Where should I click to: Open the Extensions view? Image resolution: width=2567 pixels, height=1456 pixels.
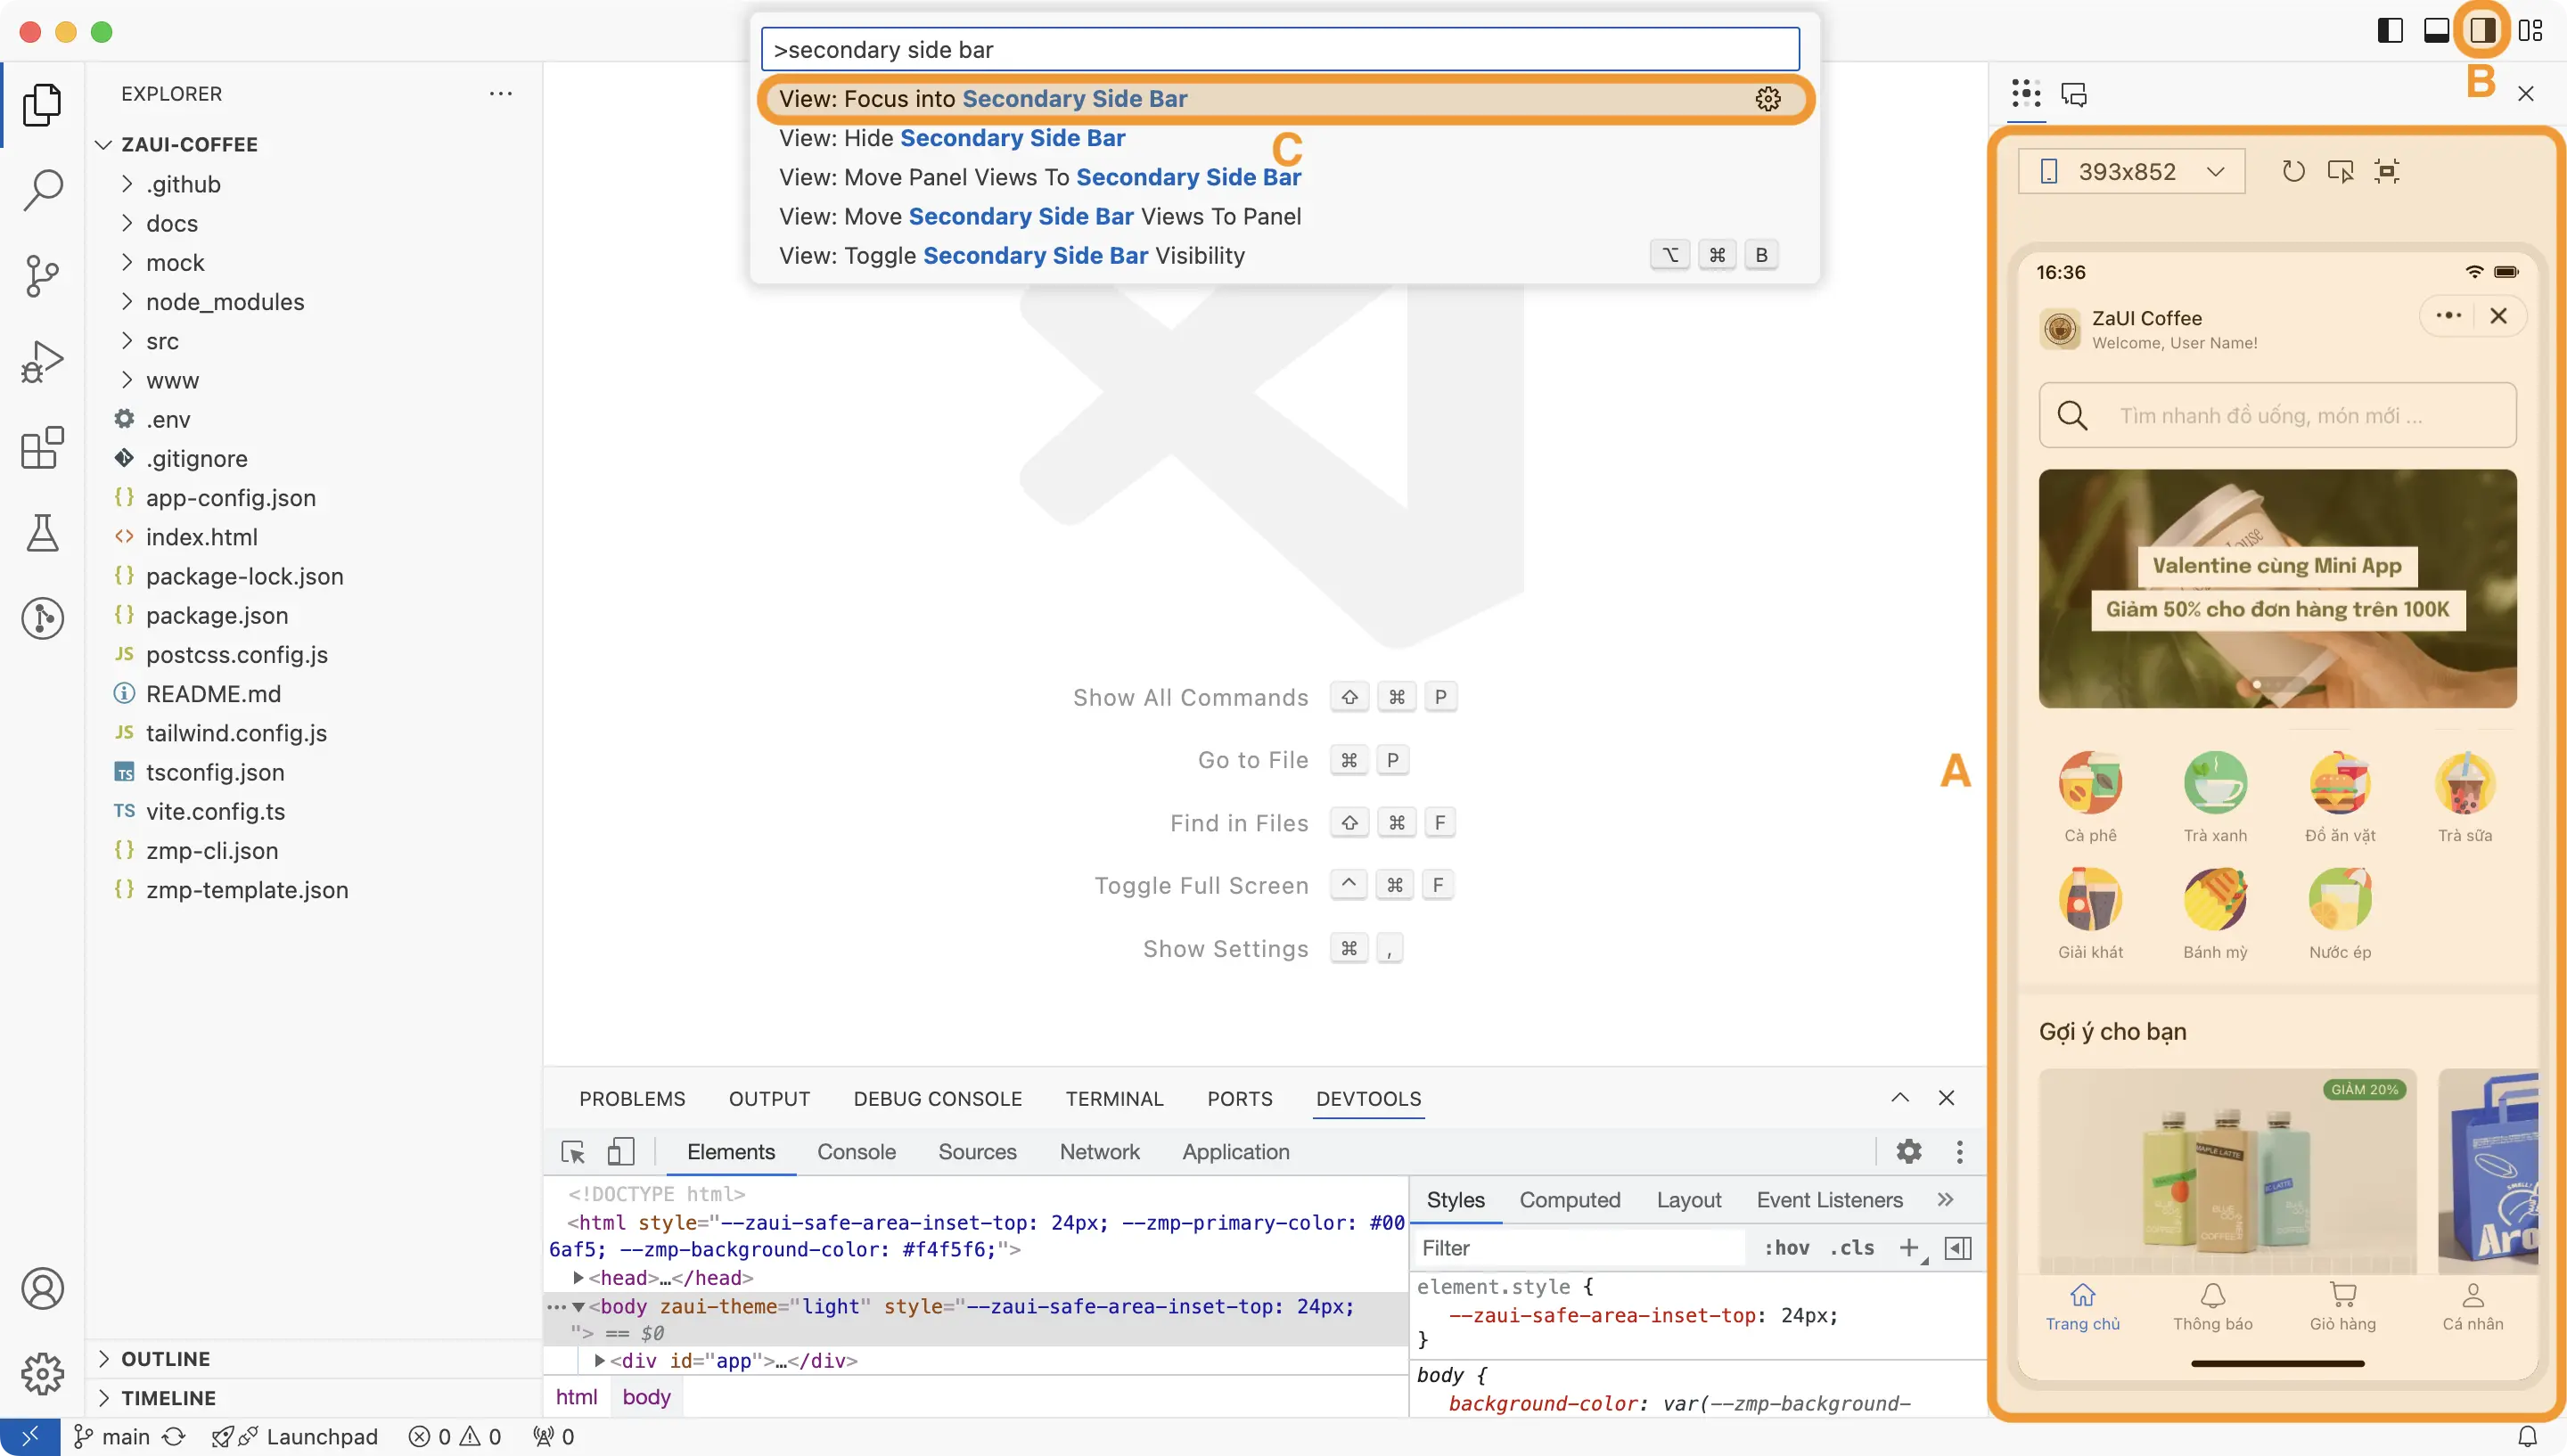pos(42,447)
